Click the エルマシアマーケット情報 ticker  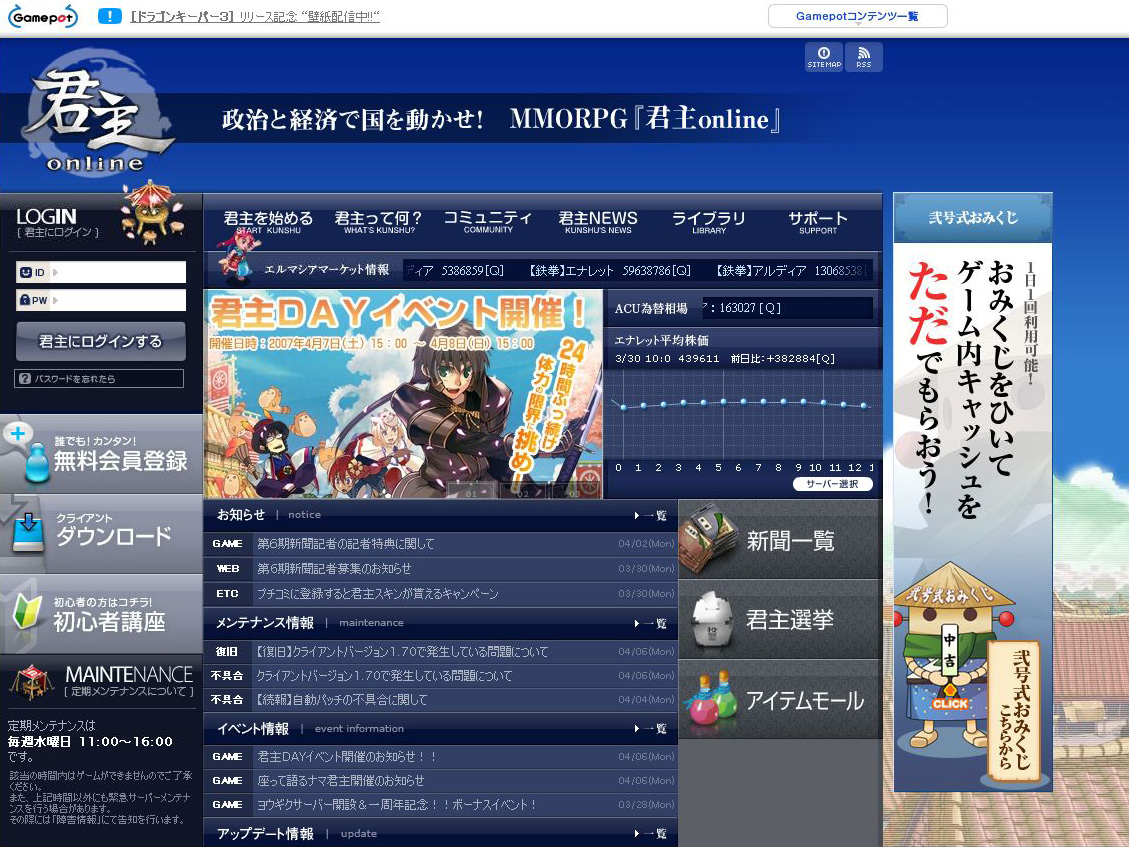[637, 270]
